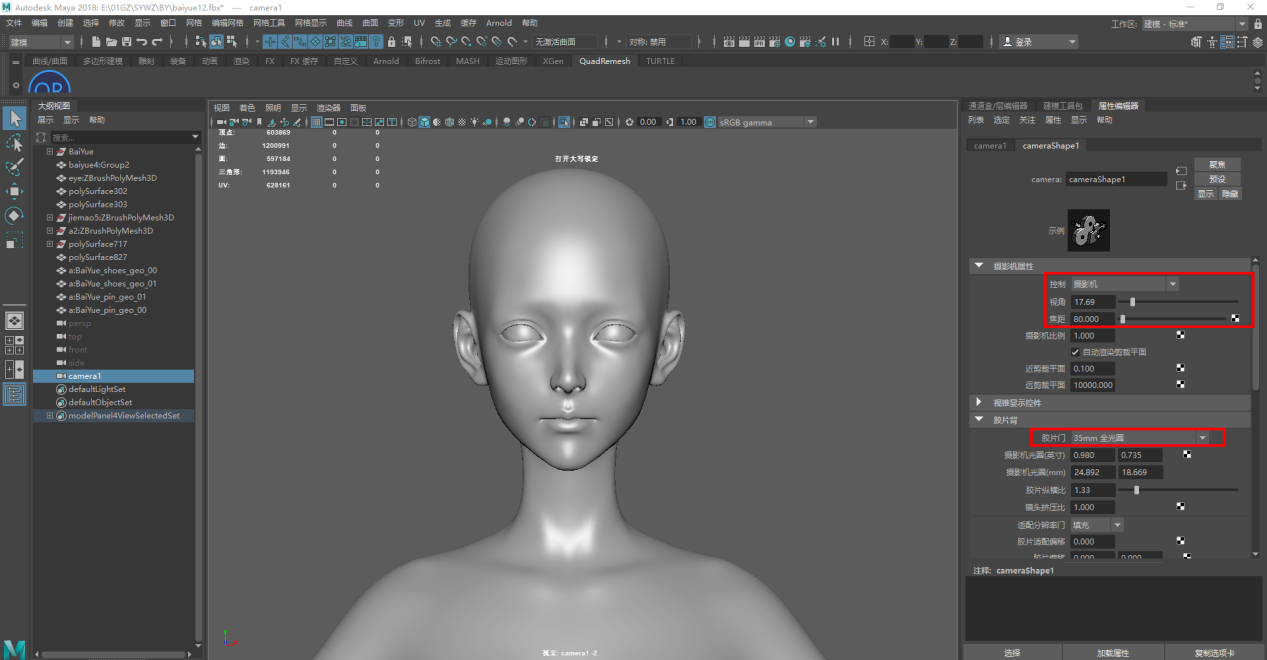The image size is (1267, 660).
Task: Click the Save scene icon
Action: click(126, 42)
